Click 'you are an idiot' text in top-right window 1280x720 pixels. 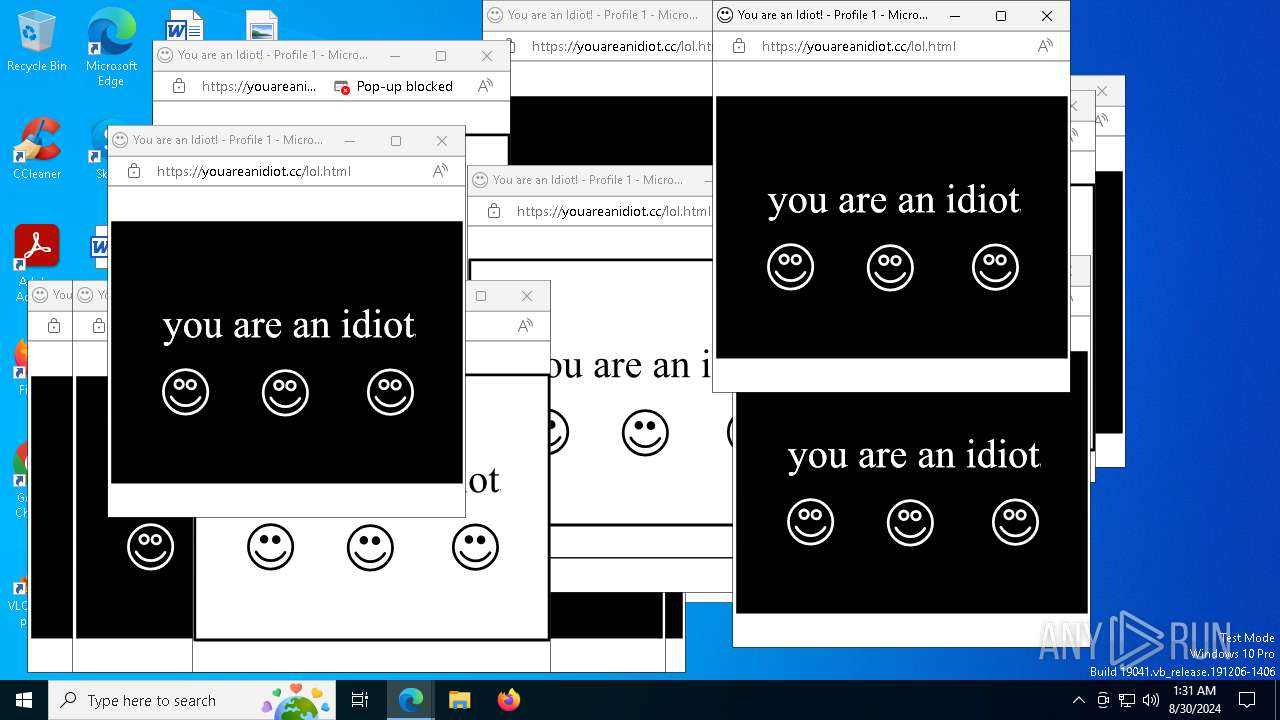[x=894, y=201]
